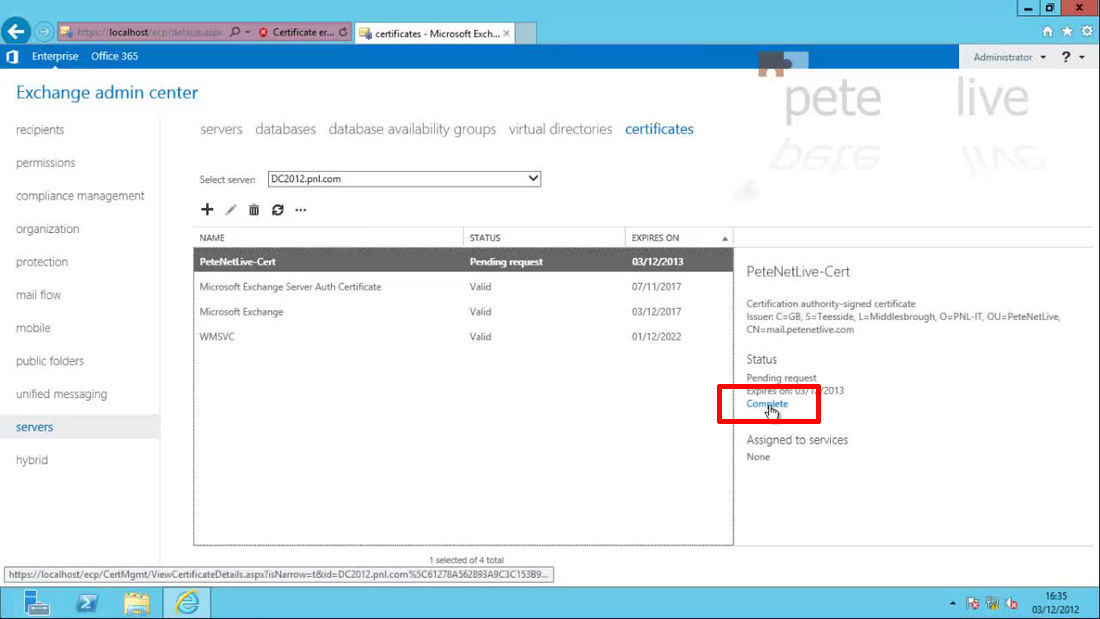Open the mobile section
Viewport: 1100px width, 619px height.
33,328
